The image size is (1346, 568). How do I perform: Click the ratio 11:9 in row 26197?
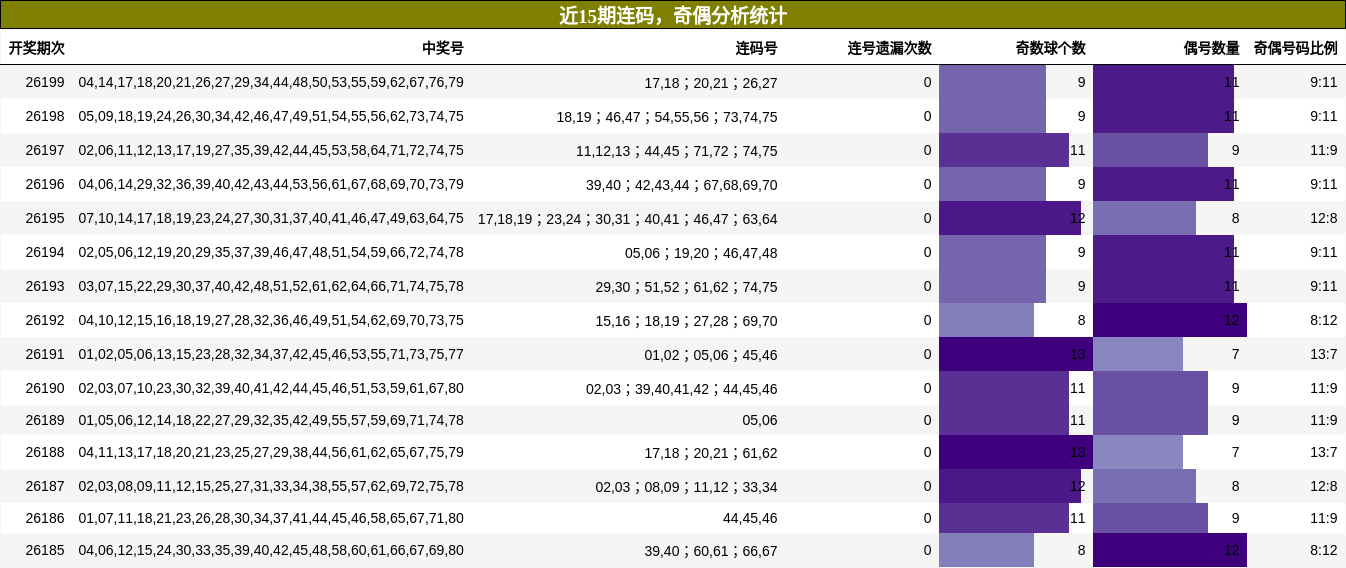[1324, 150]
